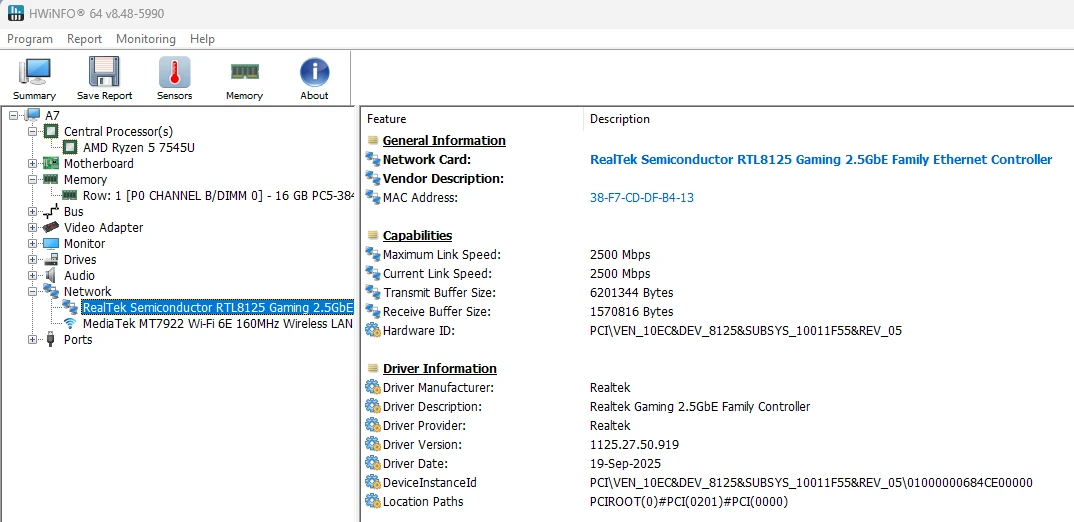The height and width of the screenshot is (522, 1074).
Task: Click driver date 19-Sep-2025
Action: [x=625, y=464]
